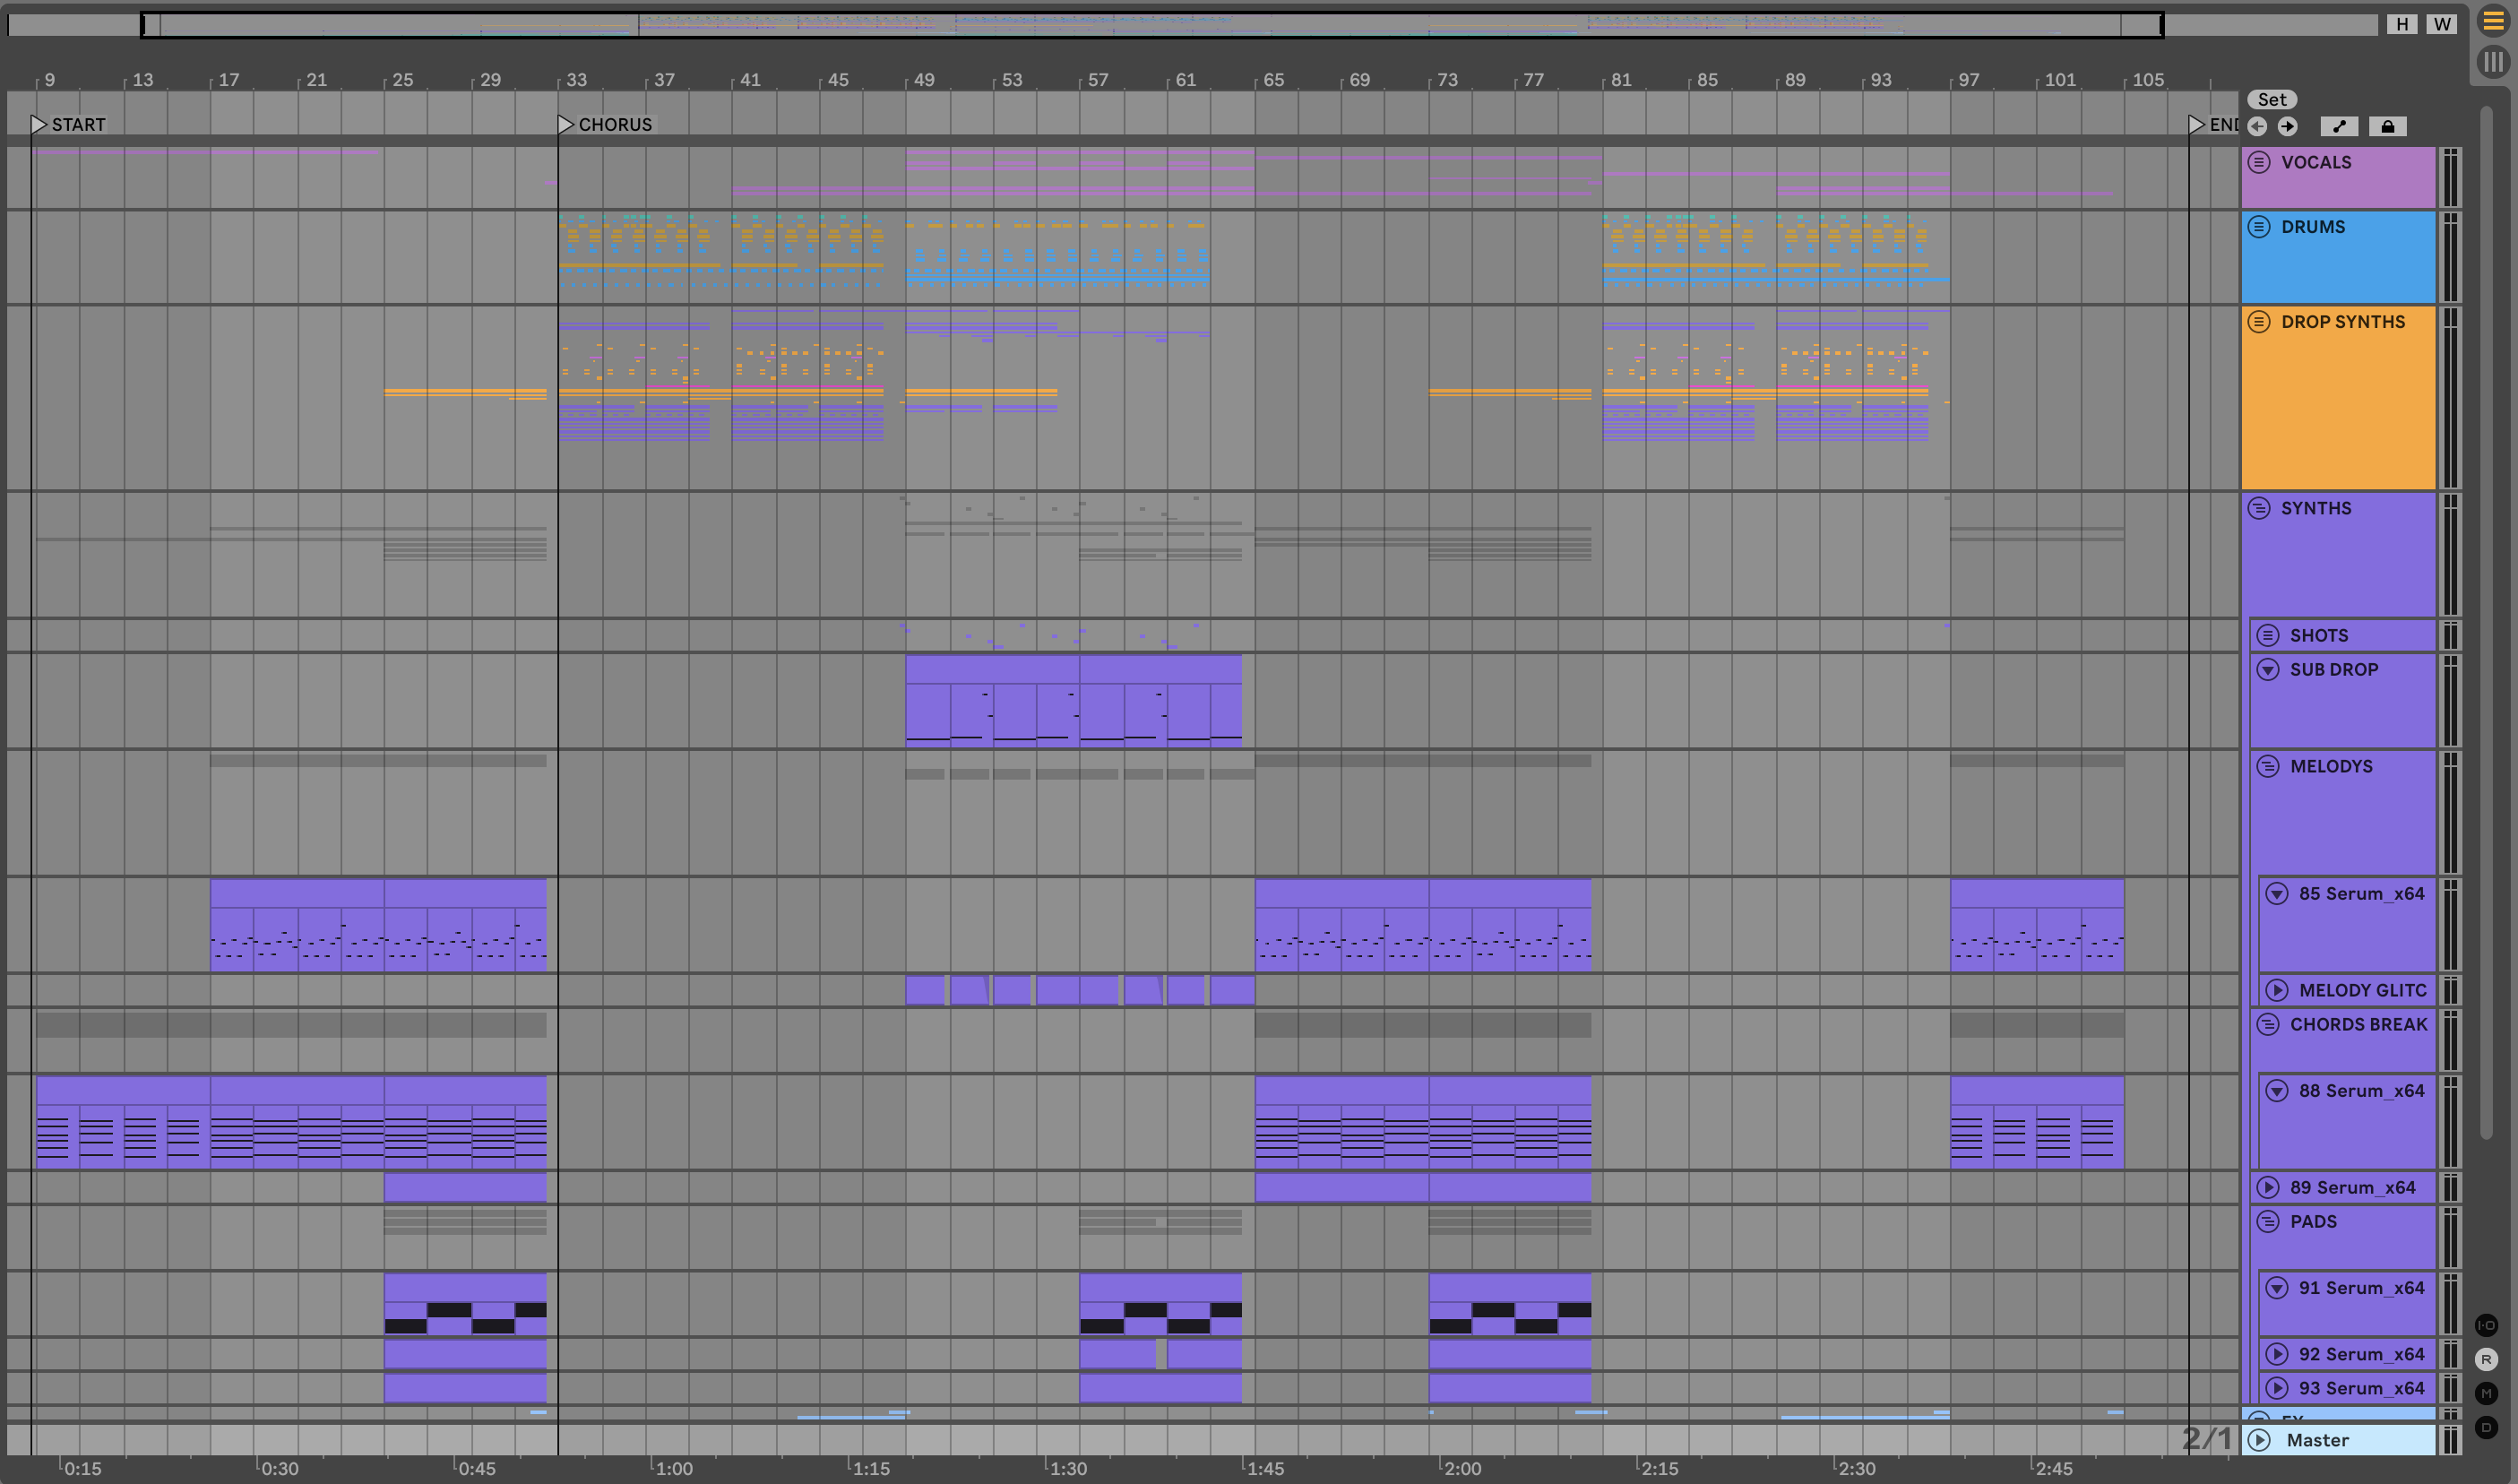Image resolution: width=2518 pixels, height=1484 pixels.
Task: Fold the SHOTS group with its circle icon
Action: click(2268, 635)
